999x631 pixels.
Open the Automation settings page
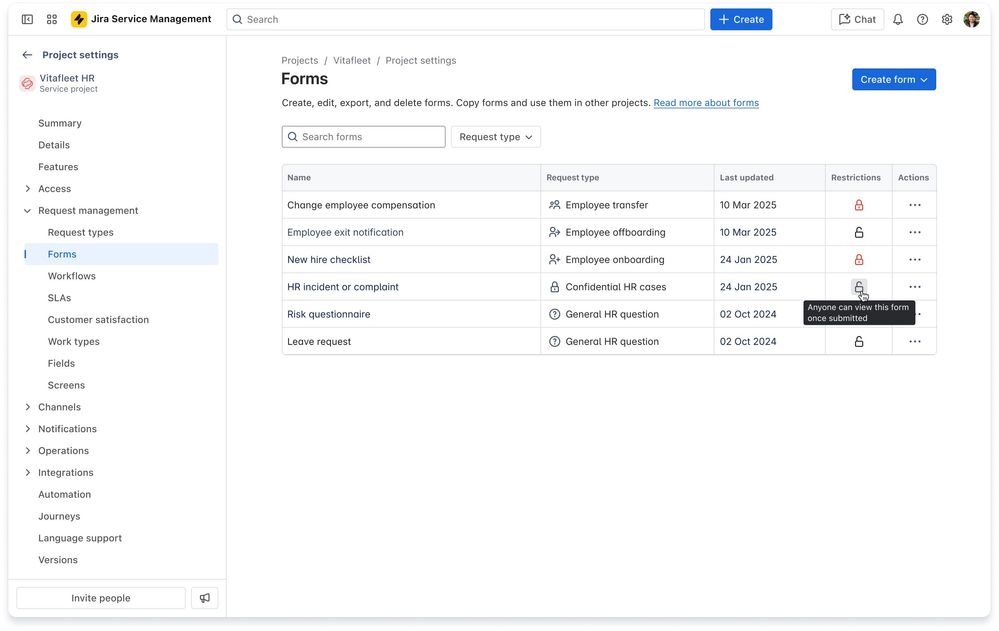pos(64,494)
